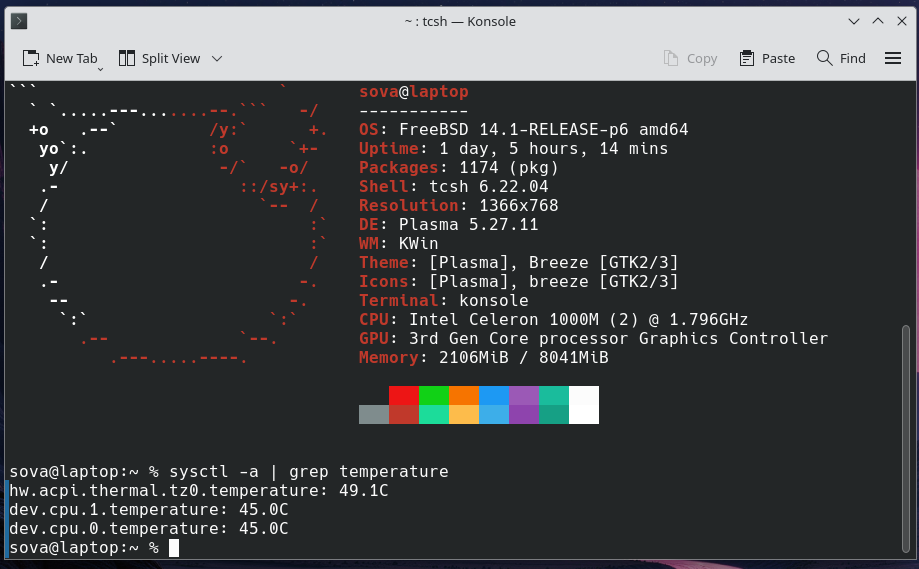Click the Terminal konsole line

pyautogui.click(x=444, y=301)
